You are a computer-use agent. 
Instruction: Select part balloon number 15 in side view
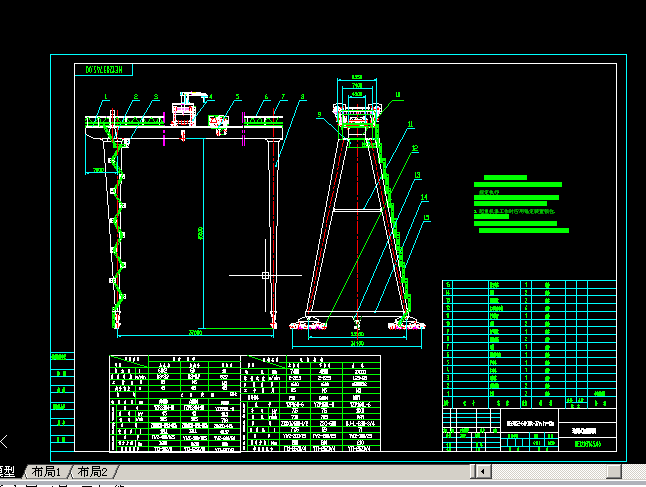pyautogui.click(x=427, y=218)
